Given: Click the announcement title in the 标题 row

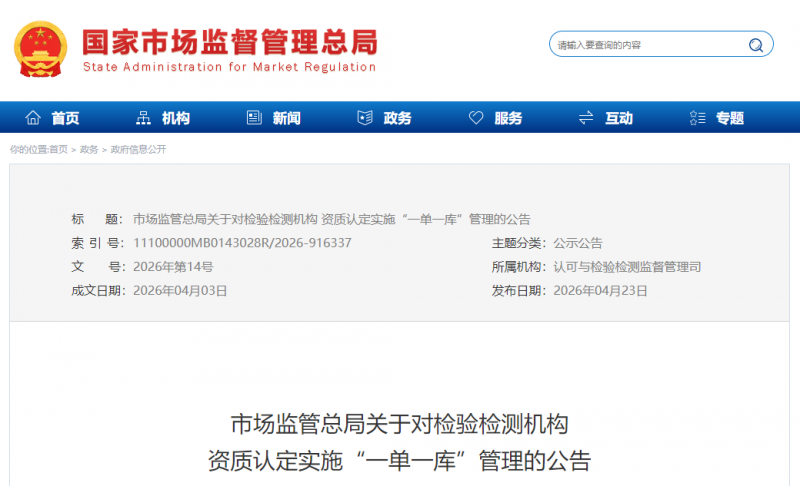Looking at the screenshot, I should [331, 220].
